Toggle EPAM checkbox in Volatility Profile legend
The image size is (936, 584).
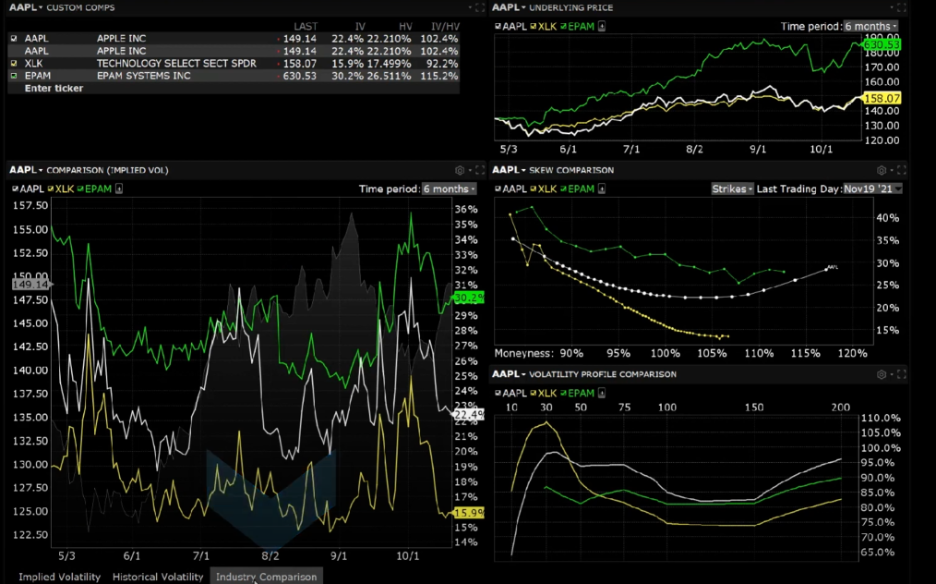tap(563, 393)
